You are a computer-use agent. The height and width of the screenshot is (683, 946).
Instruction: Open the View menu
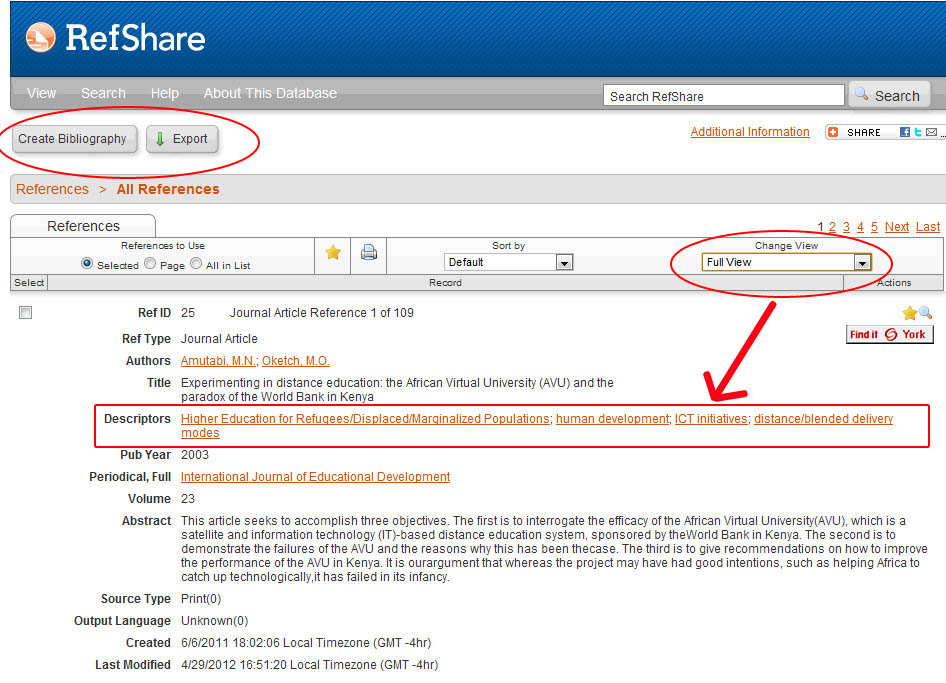click(x=42, y=94)
